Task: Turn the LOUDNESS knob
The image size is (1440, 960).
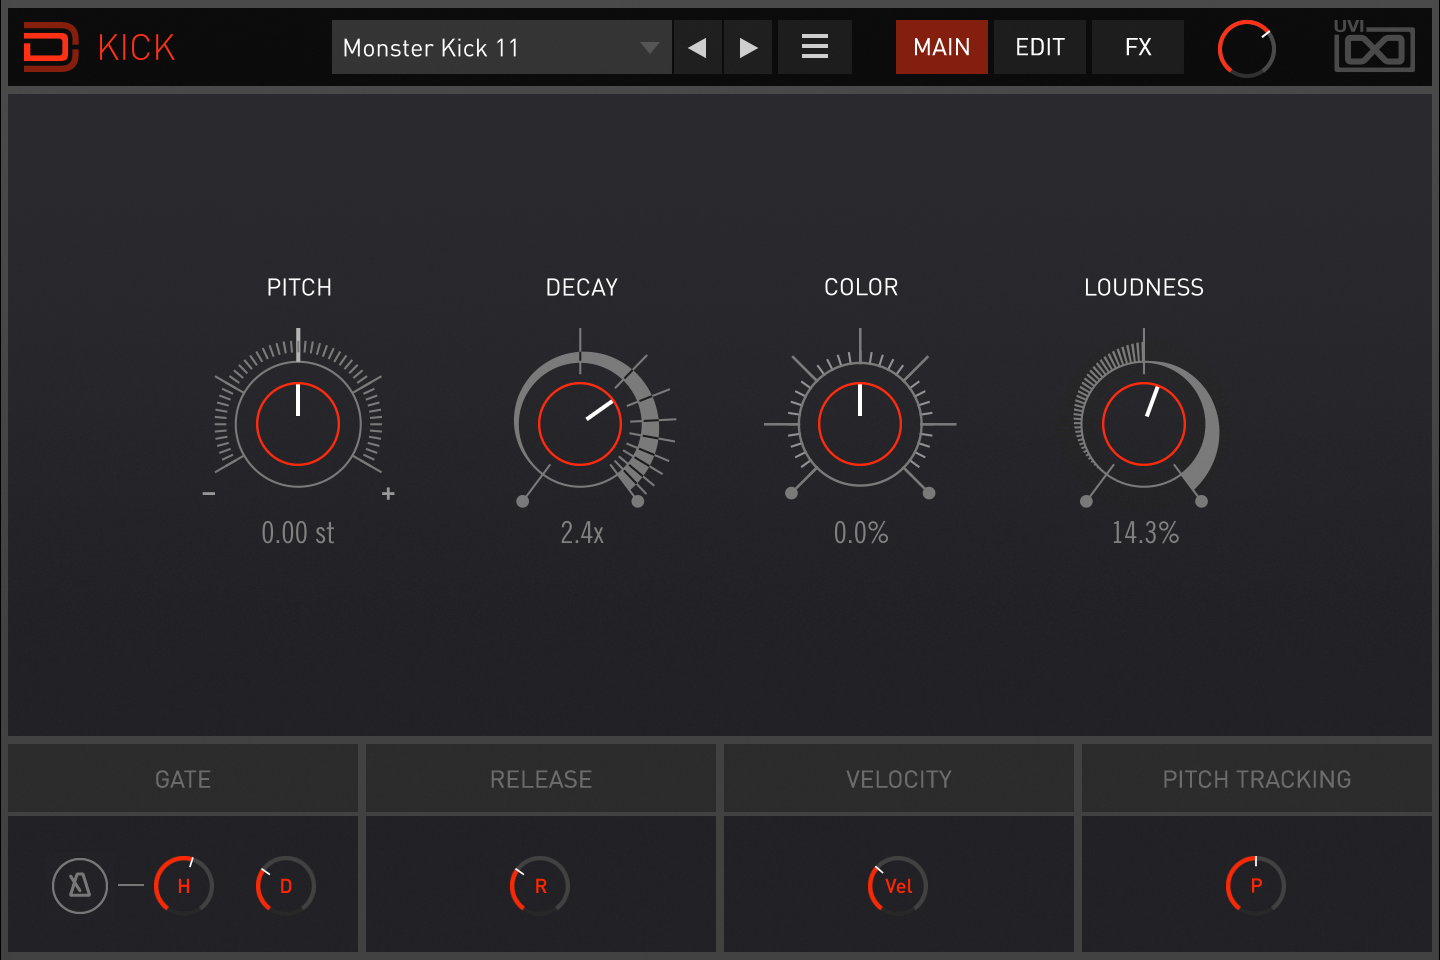Action: coord(1144,423)
